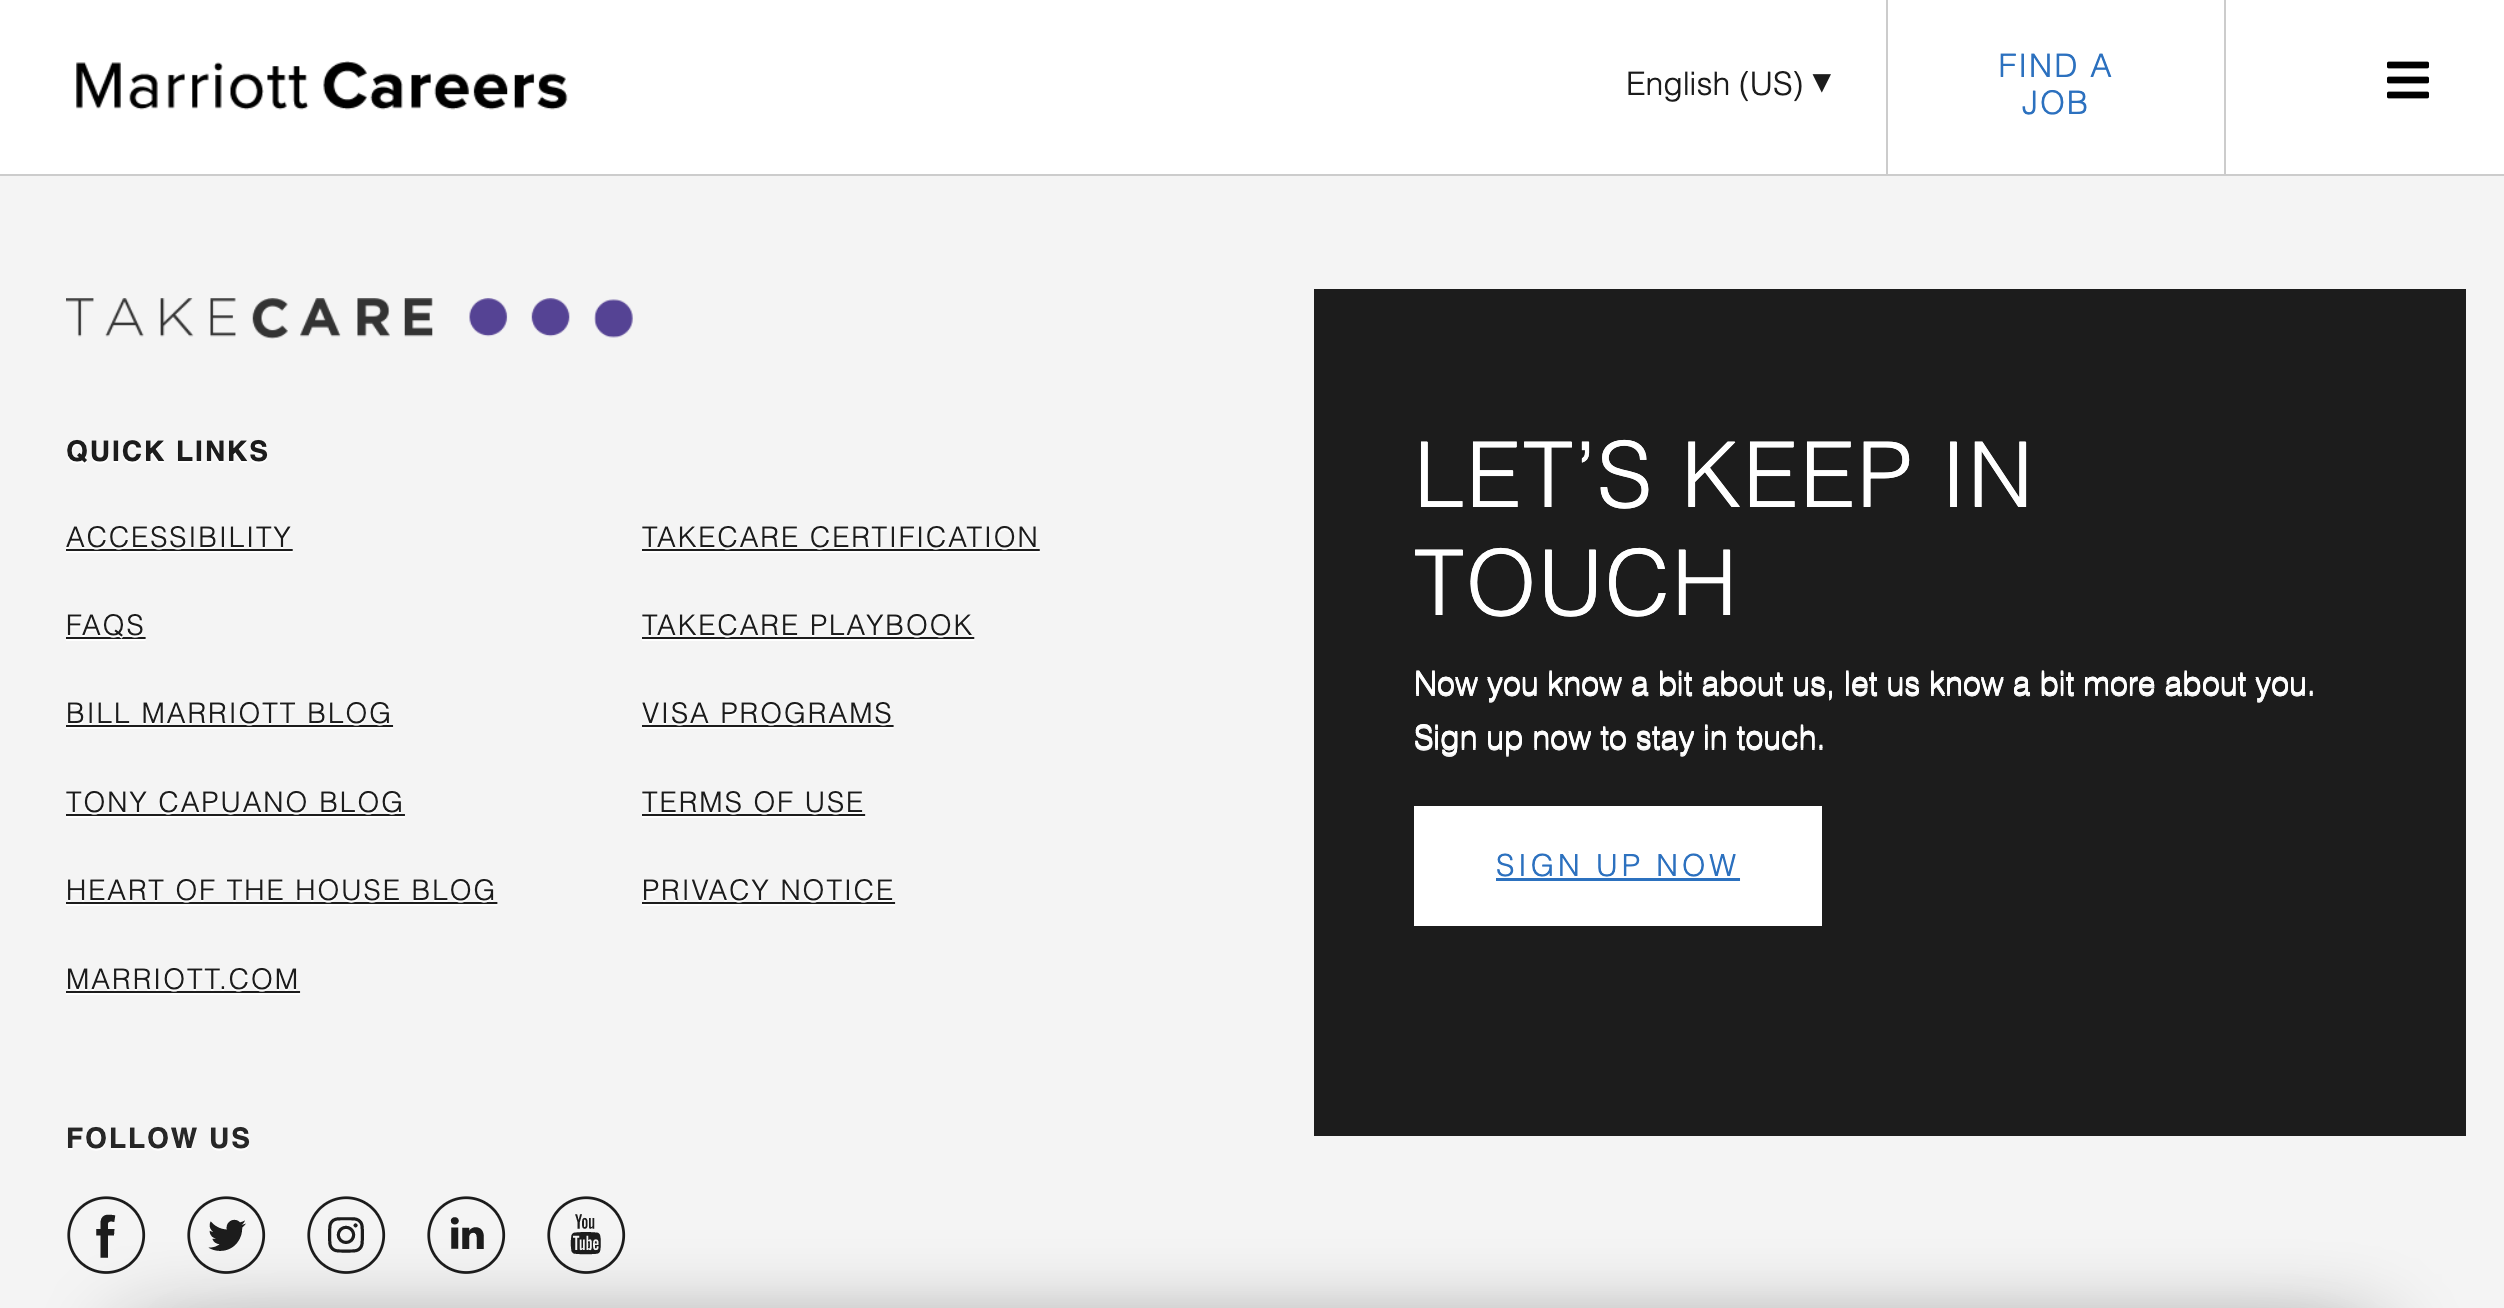
Task: Expand the English (US) language dropdown
Action: pos(1727,84)
